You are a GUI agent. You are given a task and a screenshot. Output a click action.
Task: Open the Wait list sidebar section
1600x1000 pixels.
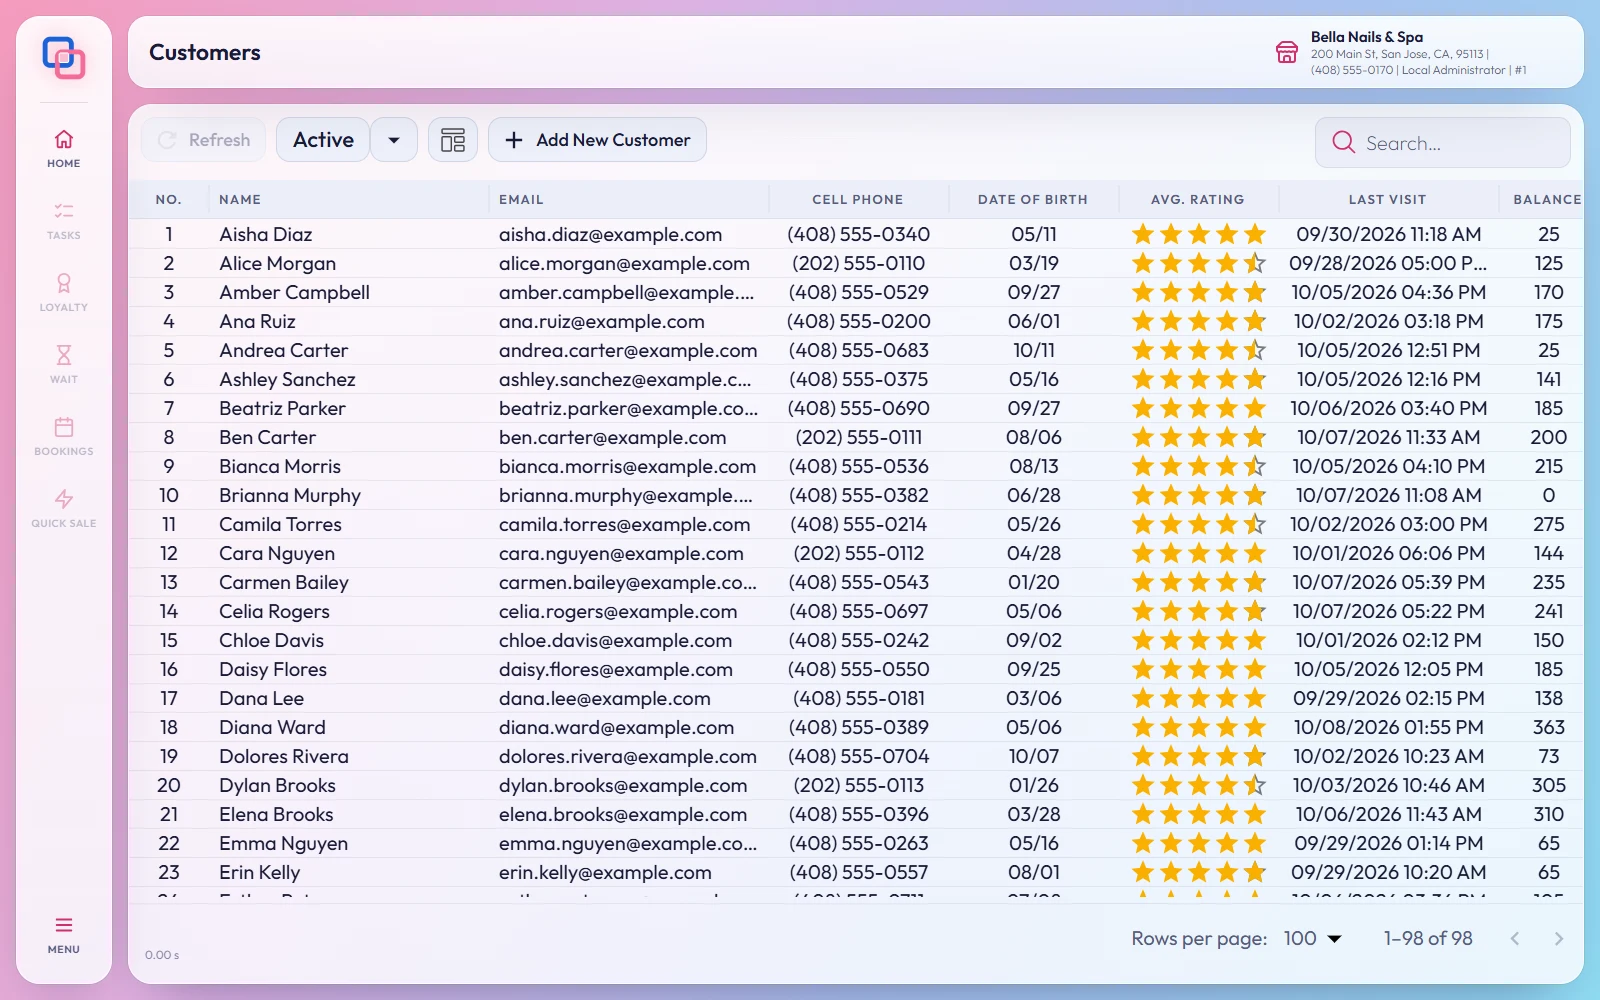click(x=63, y=364)
